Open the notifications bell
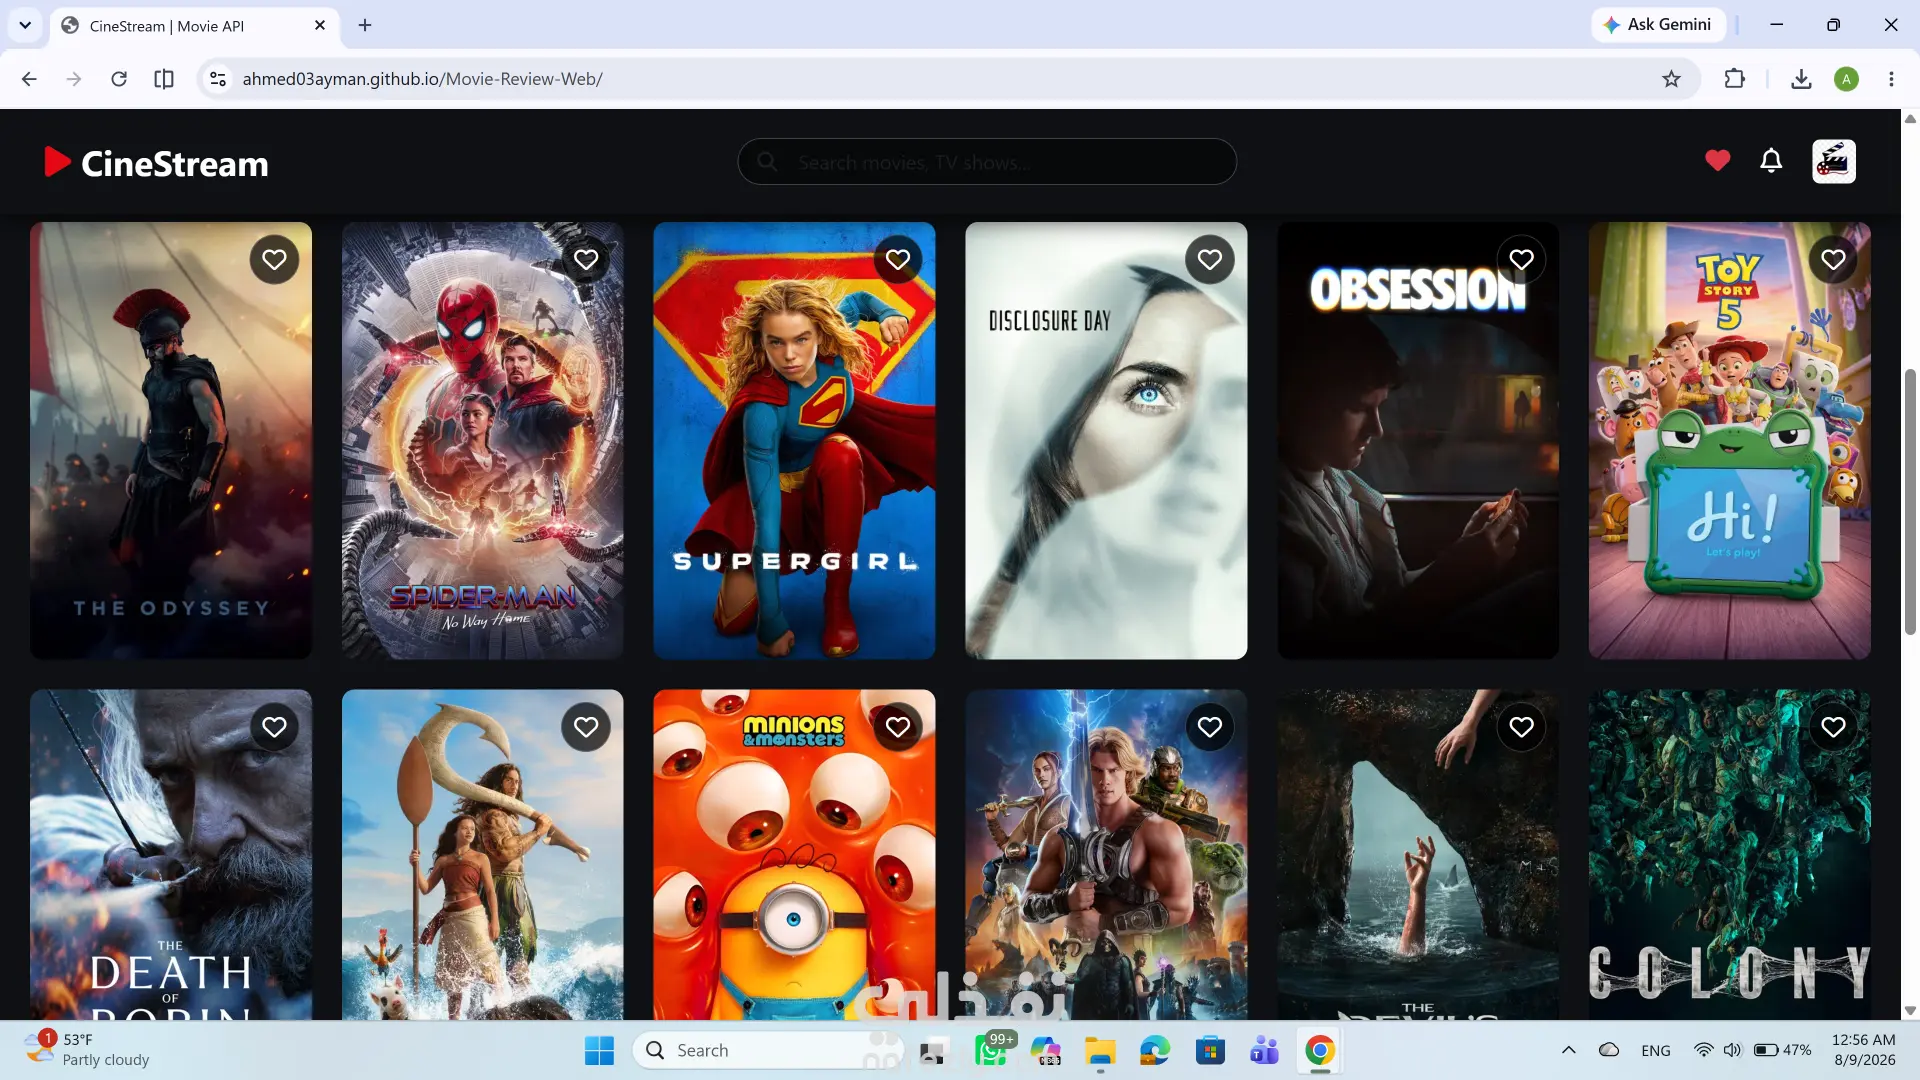Image resolution: width=1920 pixels, height=1080 pixels. tap(1771, 160)
